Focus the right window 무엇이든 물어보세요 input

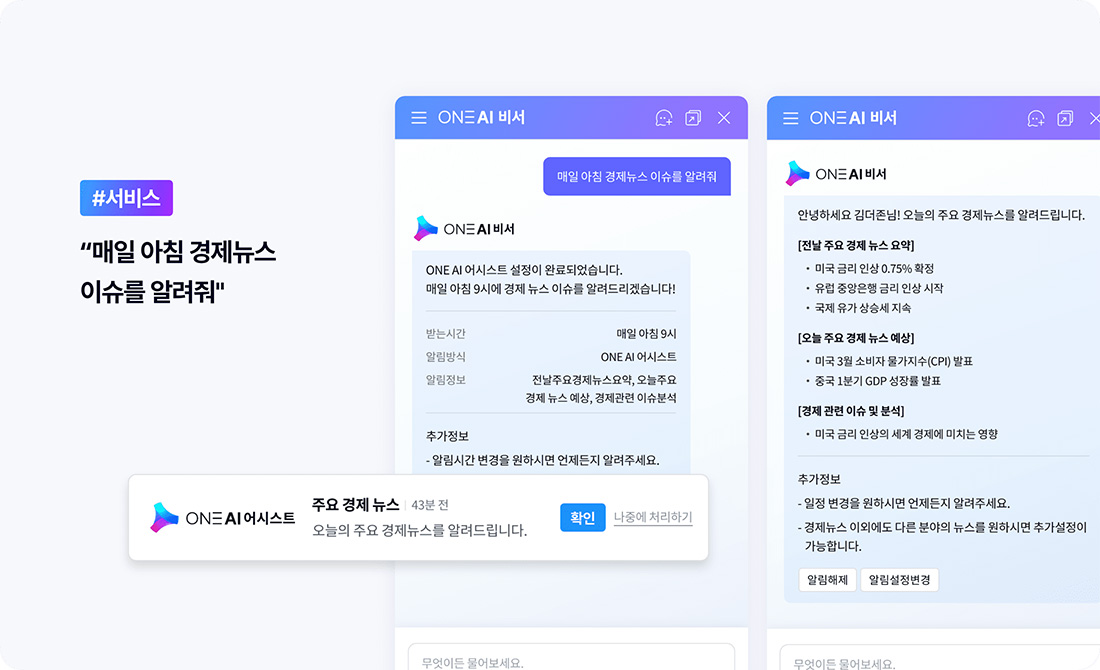[939, 657]
